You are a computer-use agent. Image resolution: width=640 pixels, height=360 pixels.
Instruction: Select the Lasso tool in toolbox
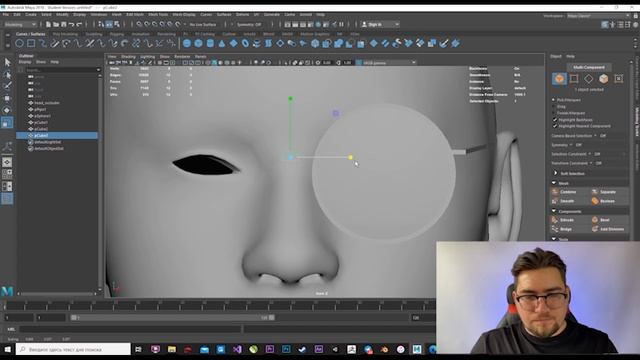point(7,74)
